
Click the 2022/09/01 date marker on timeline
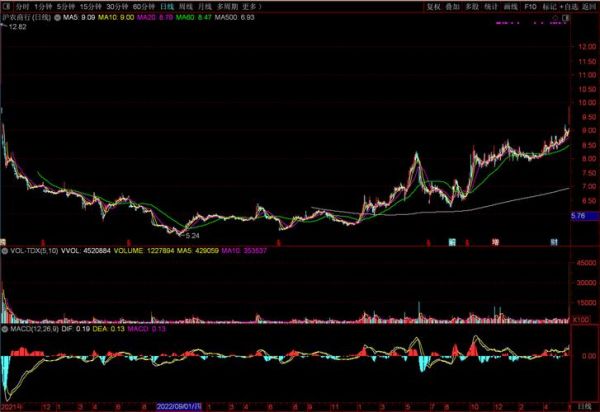179,407
